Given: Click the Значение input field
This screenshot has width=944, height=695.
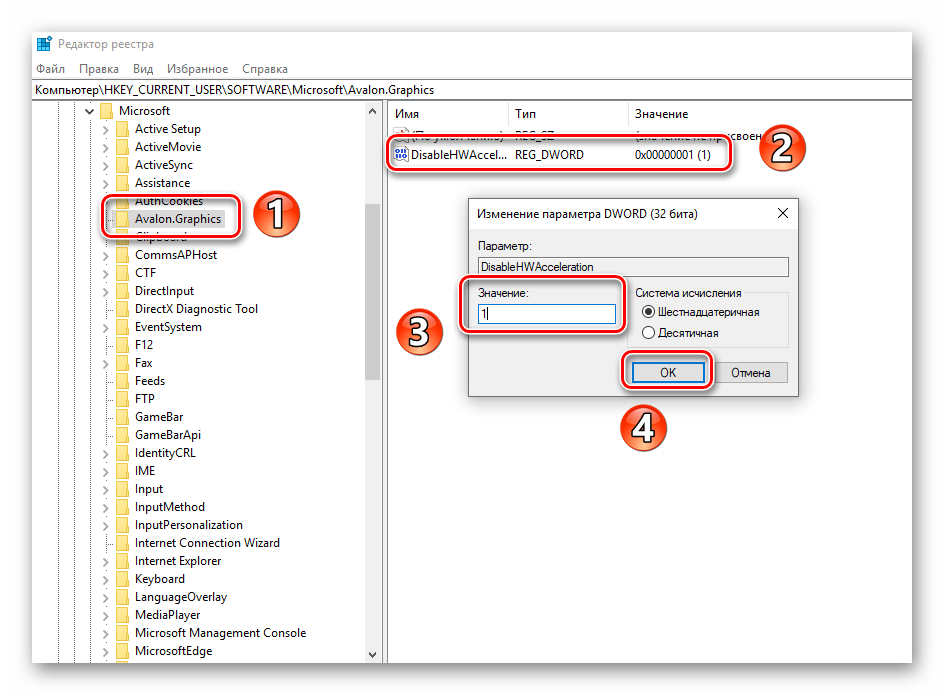Looking at the screenshot, I should click(x=546, y=314).
